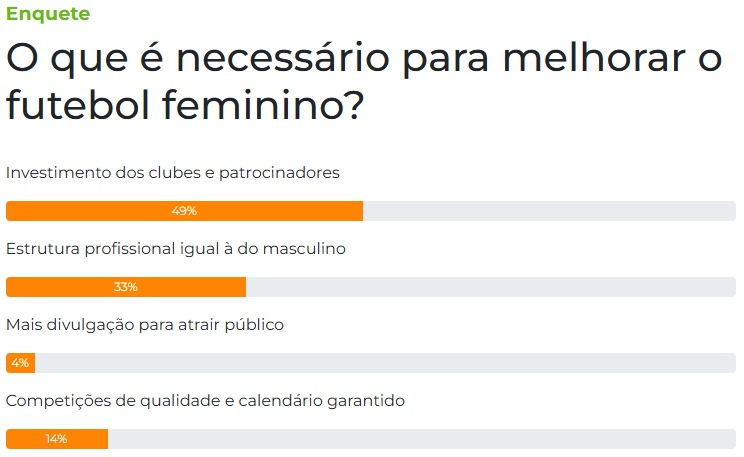Click the green Enquete heading
Viewport: 744px width, 457px height.
pos(48,14)
